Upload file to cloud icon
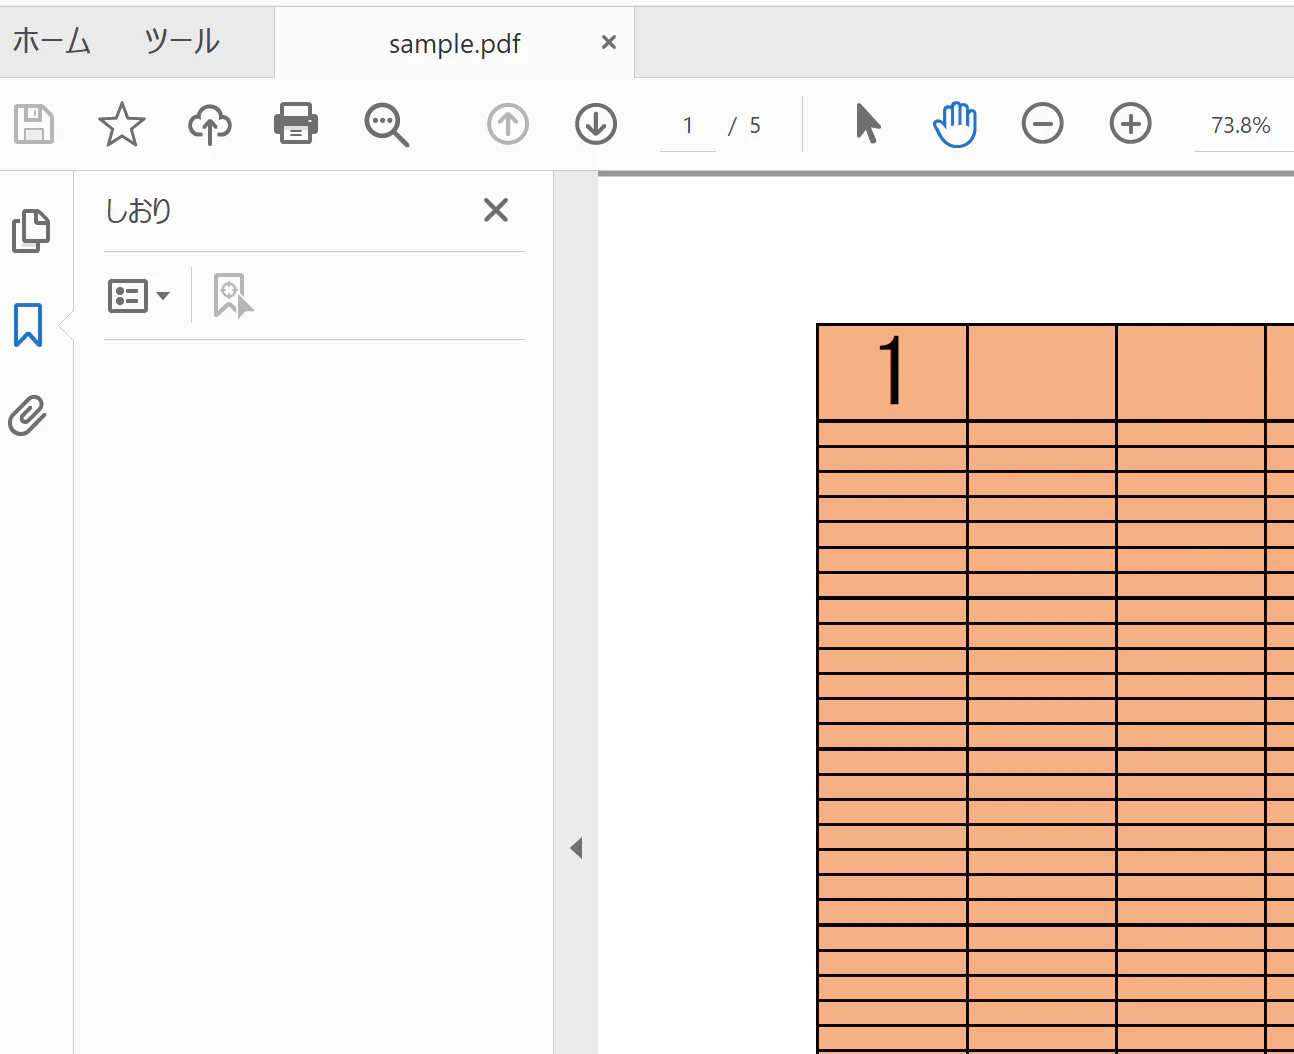1294x1054 pixels. (210, 124)
